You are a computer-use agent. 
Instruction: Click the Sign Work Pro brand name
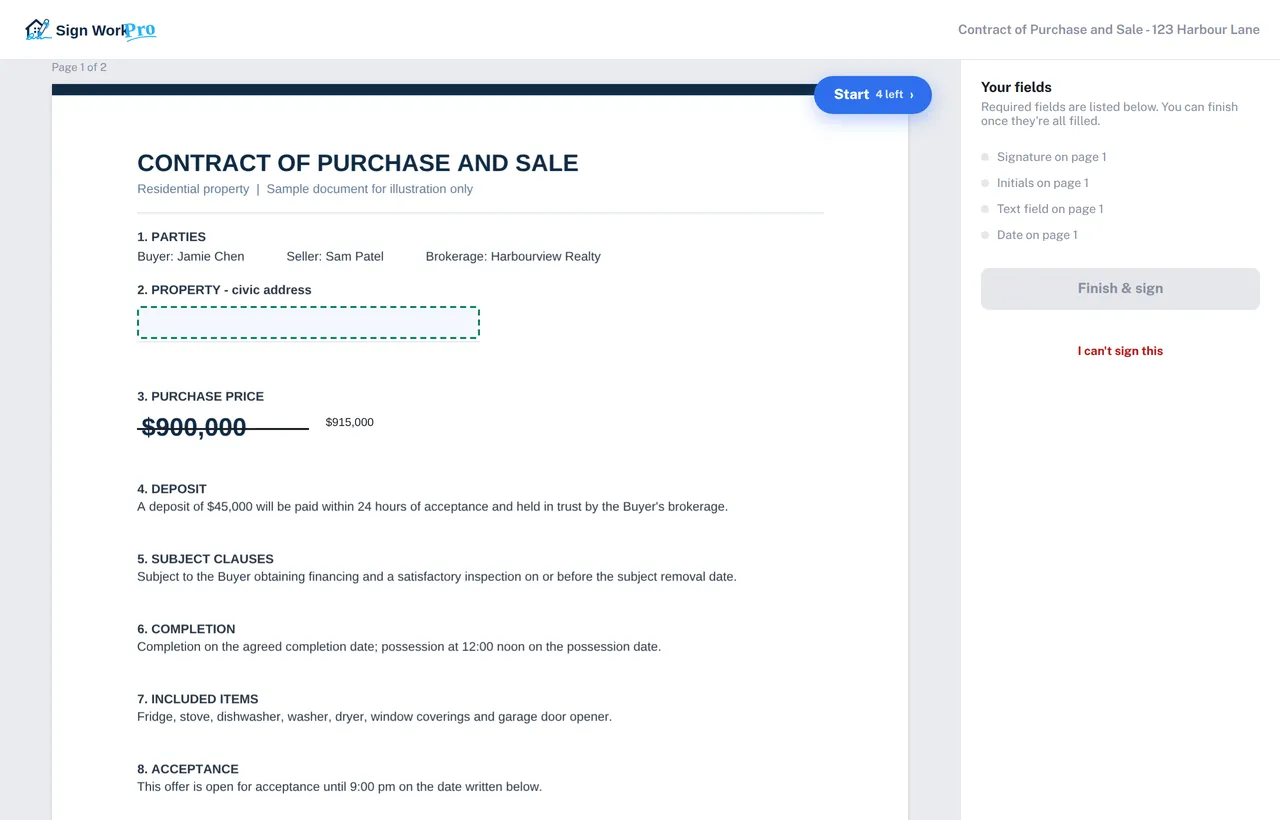(106, 30)
